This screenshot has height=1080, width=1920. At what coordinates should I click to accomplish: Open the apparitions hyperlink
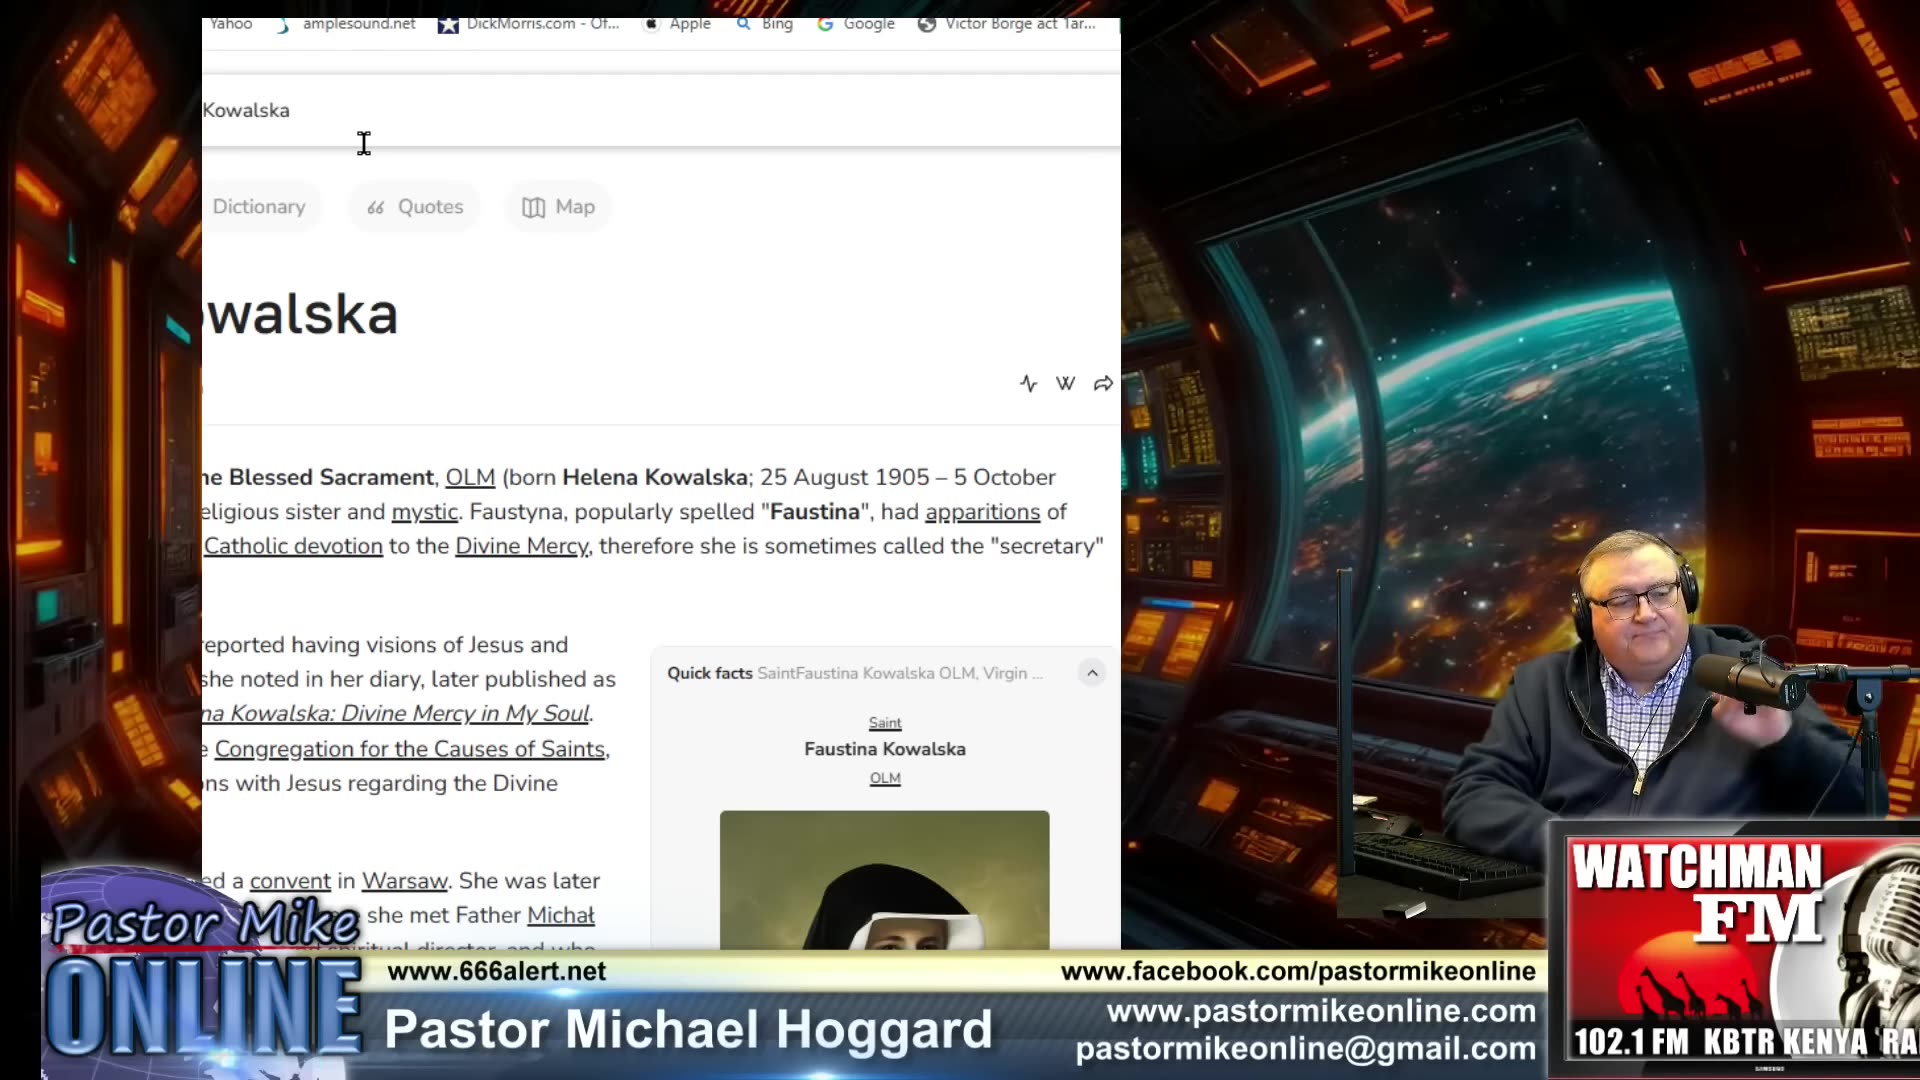point(982,512)
